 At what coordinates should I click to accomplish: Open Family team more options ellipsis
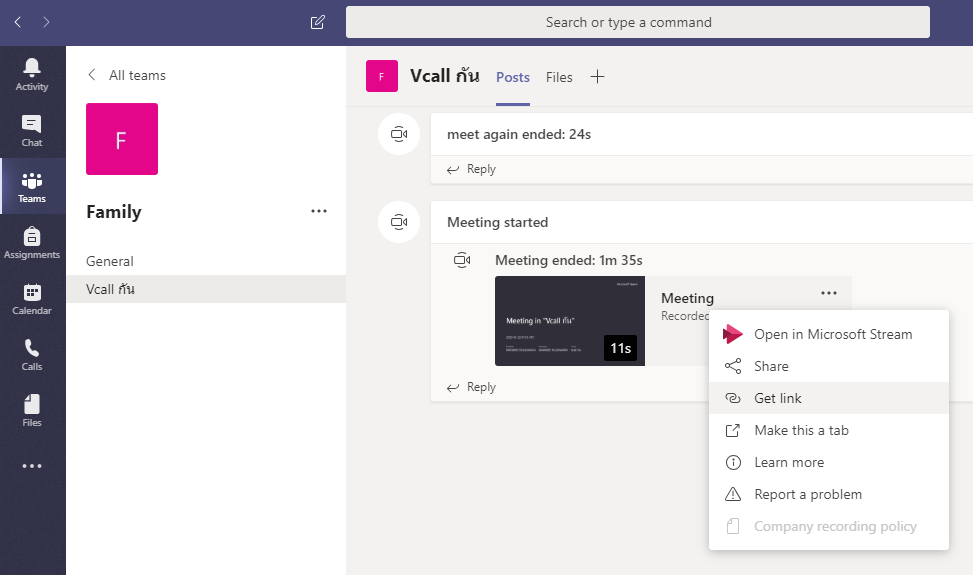coord(319,211)
